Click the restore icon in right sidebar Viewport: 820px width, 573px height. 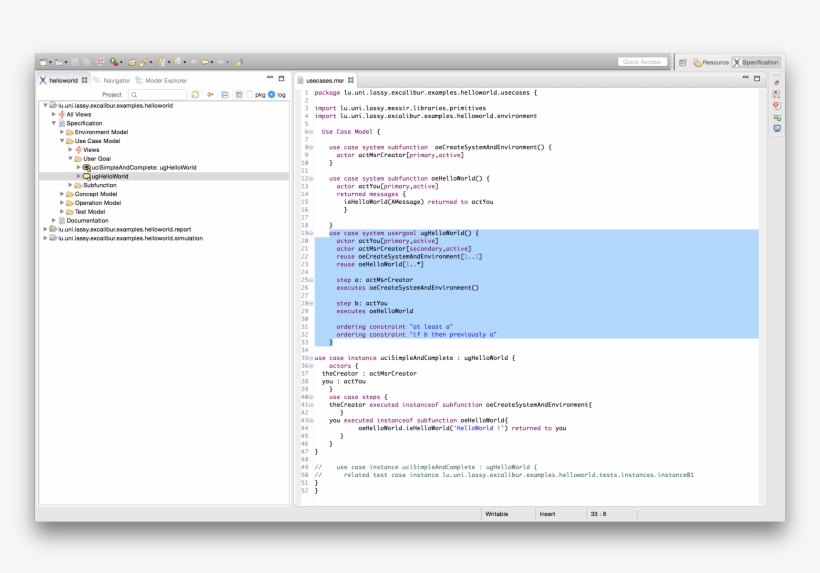pos(777,81)
